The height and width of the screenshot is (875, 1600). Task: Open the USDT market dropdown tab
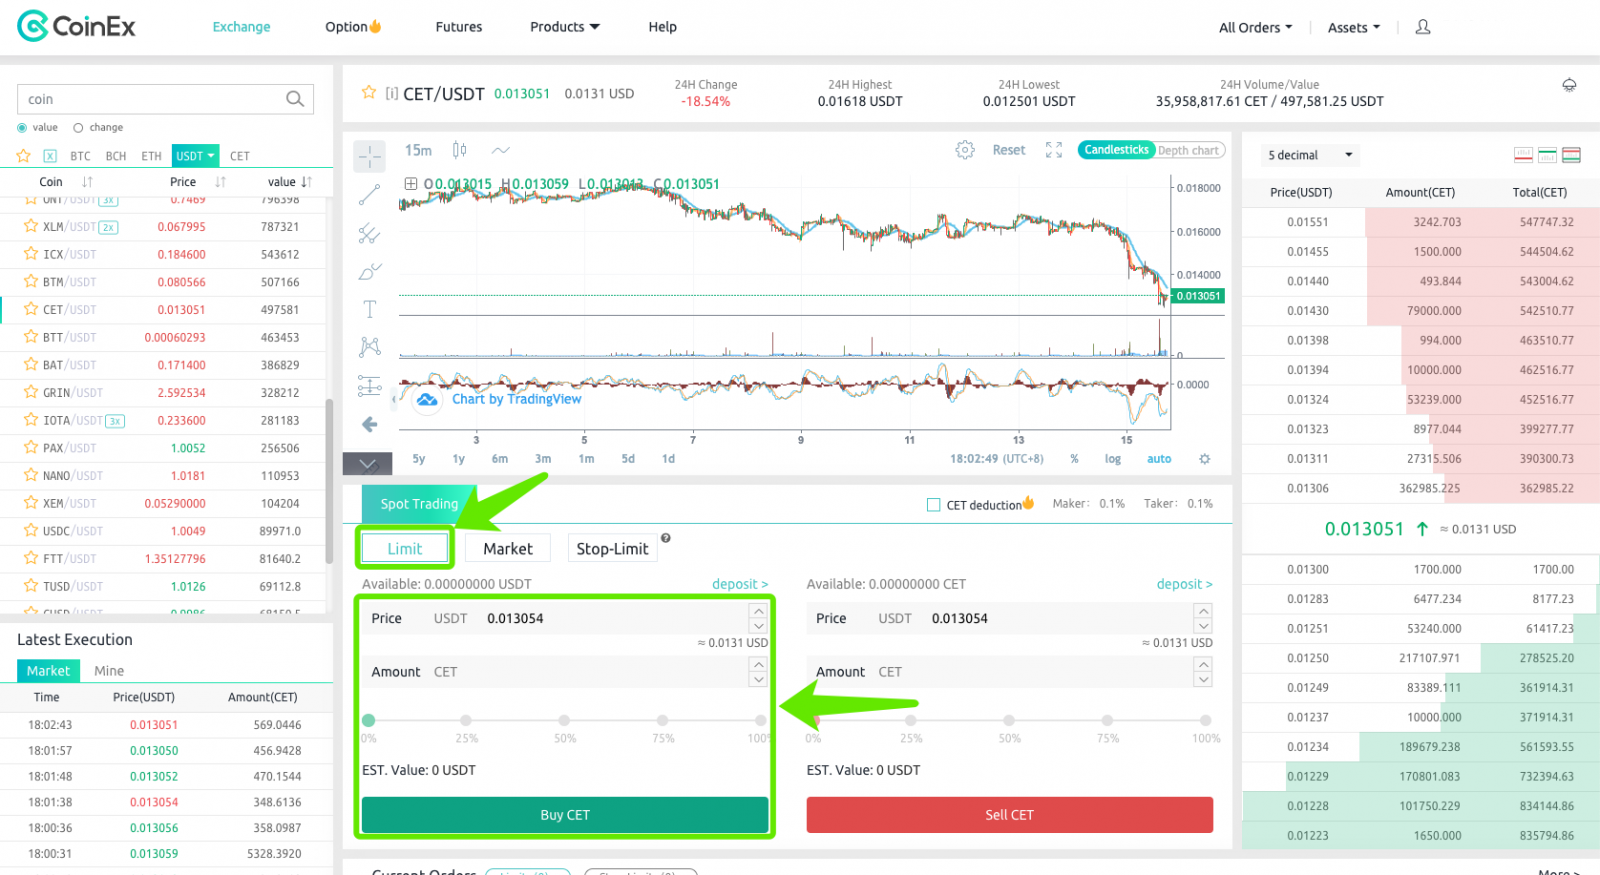[196, 155]
